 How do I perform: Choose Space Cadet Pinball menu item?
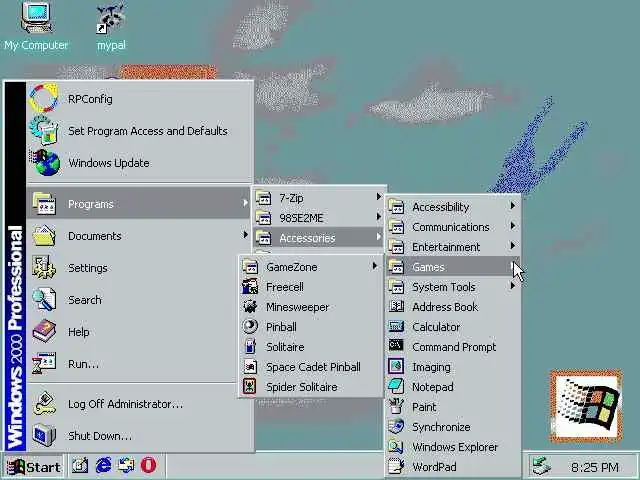point(310,367)
